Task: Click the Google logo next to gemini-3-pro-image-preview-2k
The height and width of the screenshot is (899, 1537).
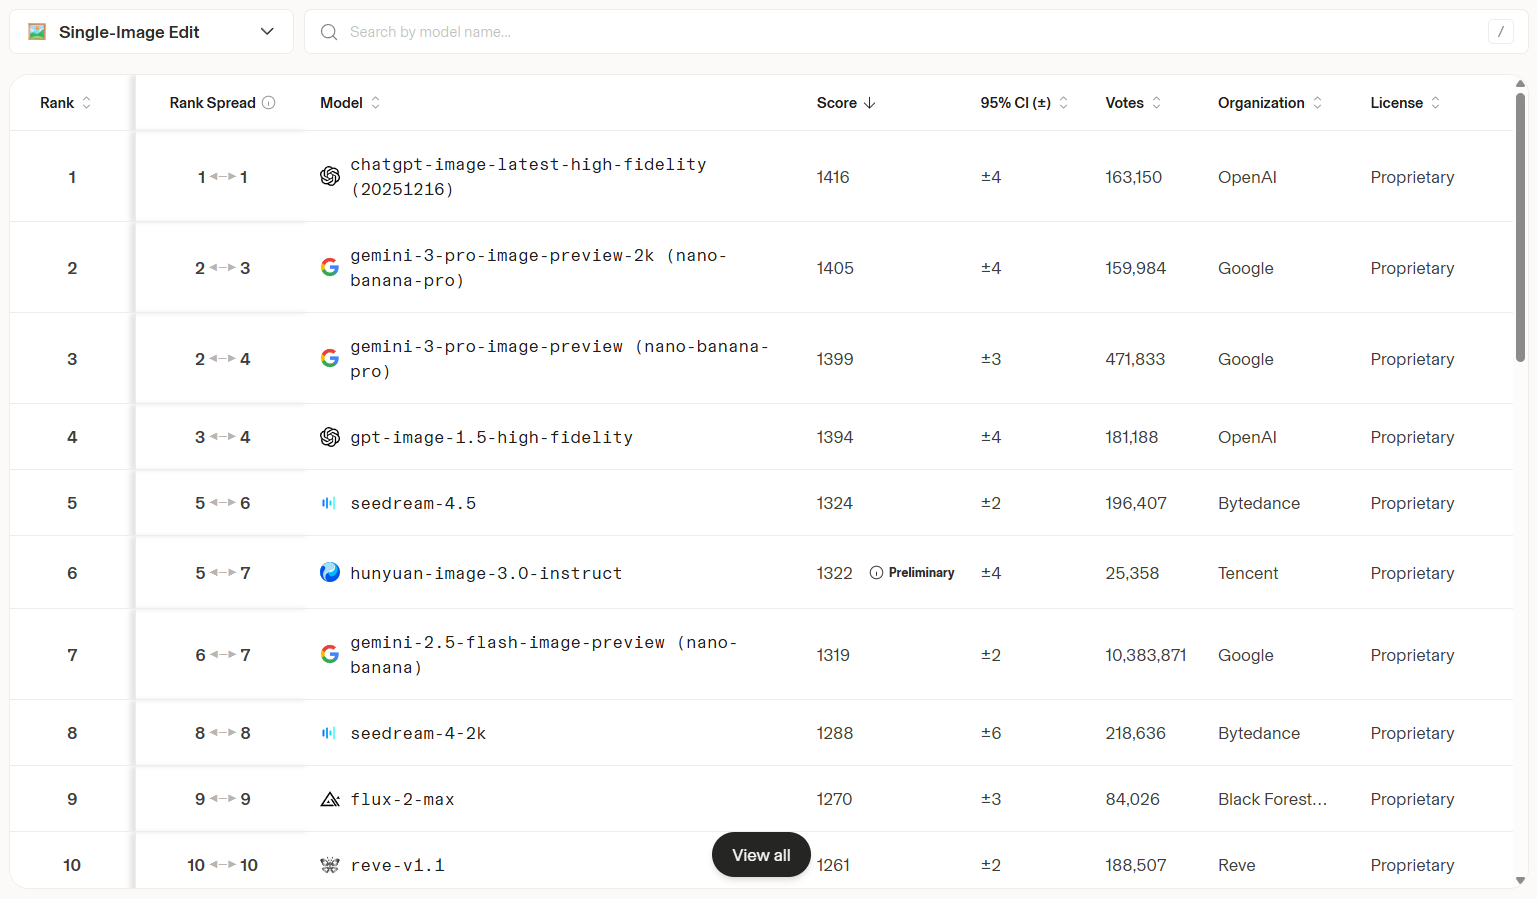Action: 330,267
